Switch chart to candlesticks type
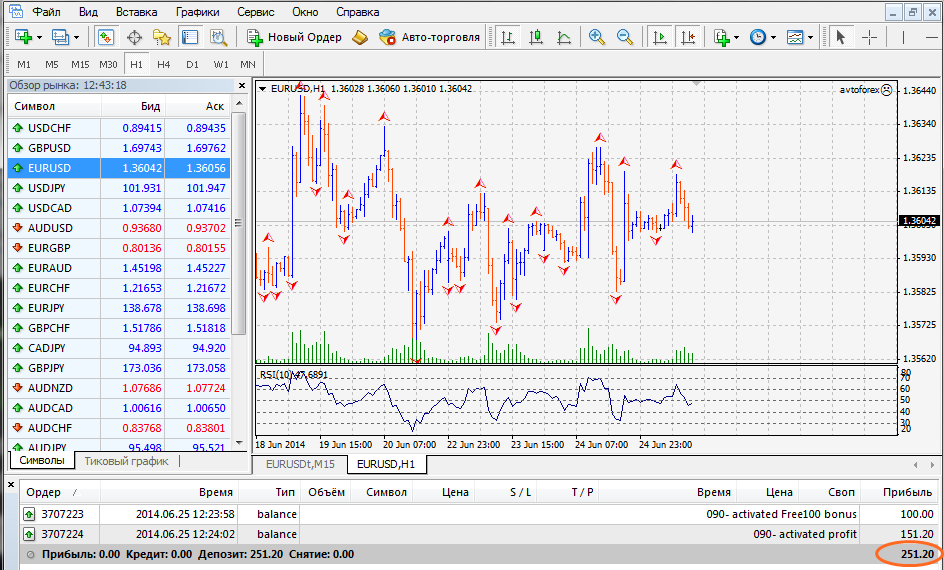Screen dimensions: 944x570 [x=536, y=37]
